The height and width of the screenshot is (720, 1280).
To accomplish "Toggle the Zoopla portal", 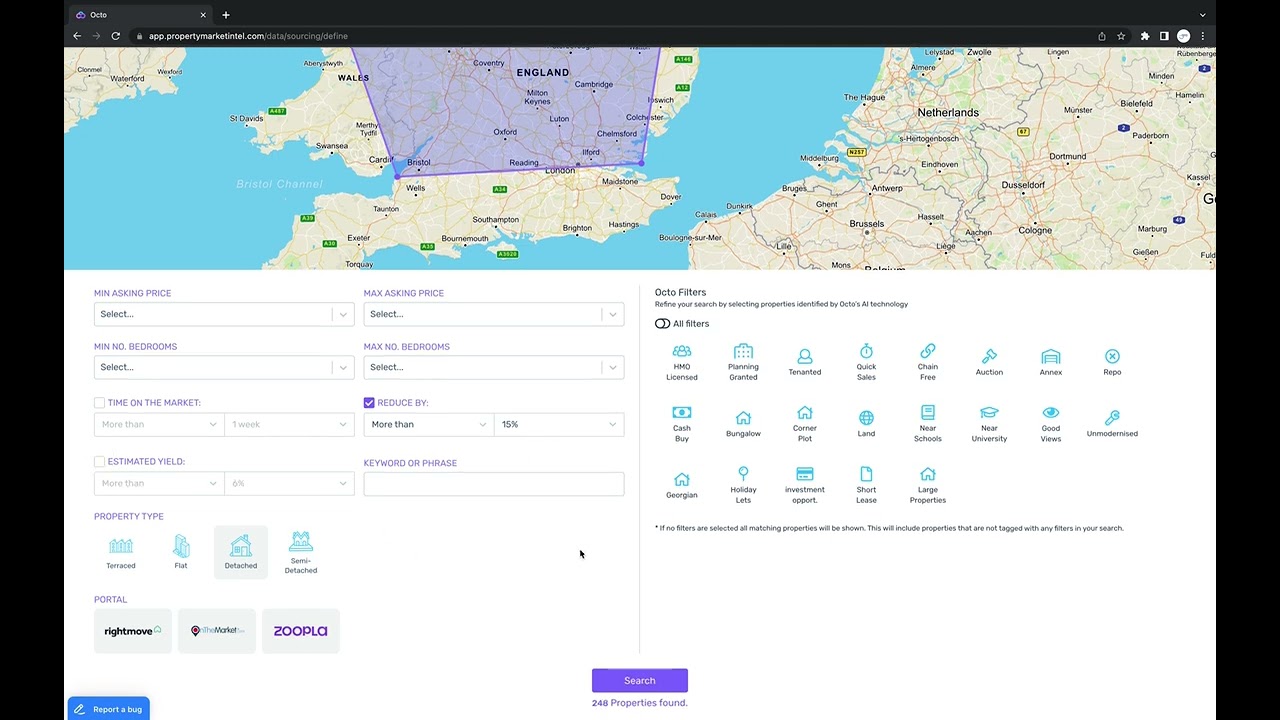I will [x=301, y=631].
